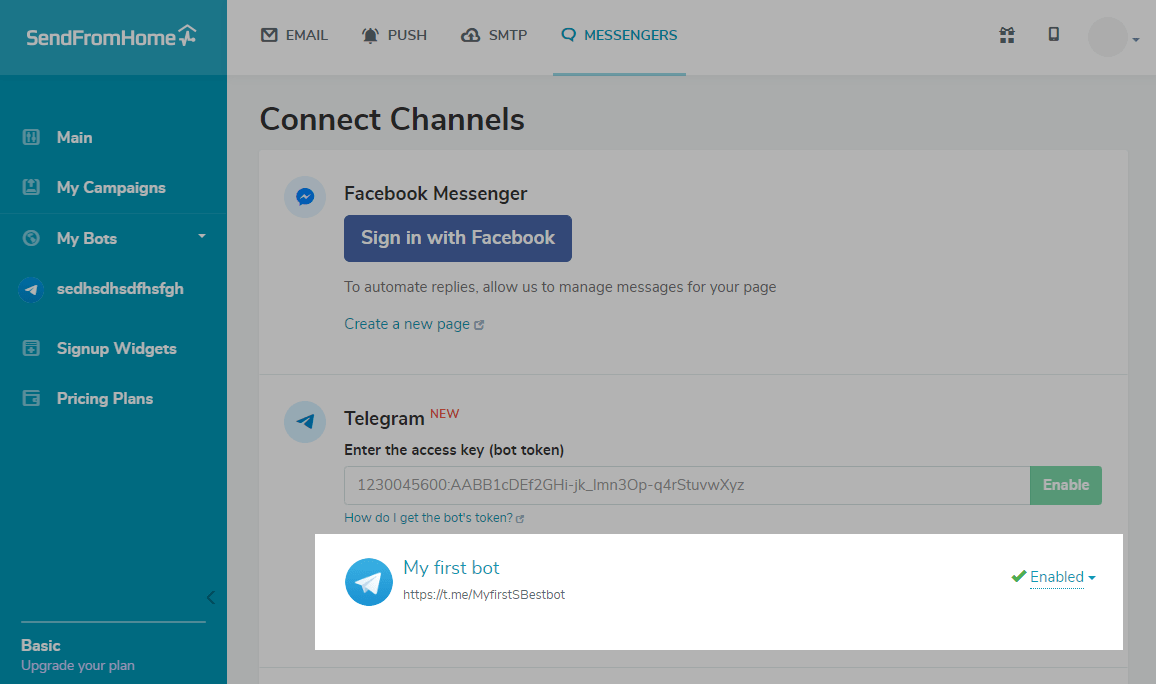Open the Enabled status dropdown
The height and width of the screenshot is (684, 1156).
[1062, 577]
